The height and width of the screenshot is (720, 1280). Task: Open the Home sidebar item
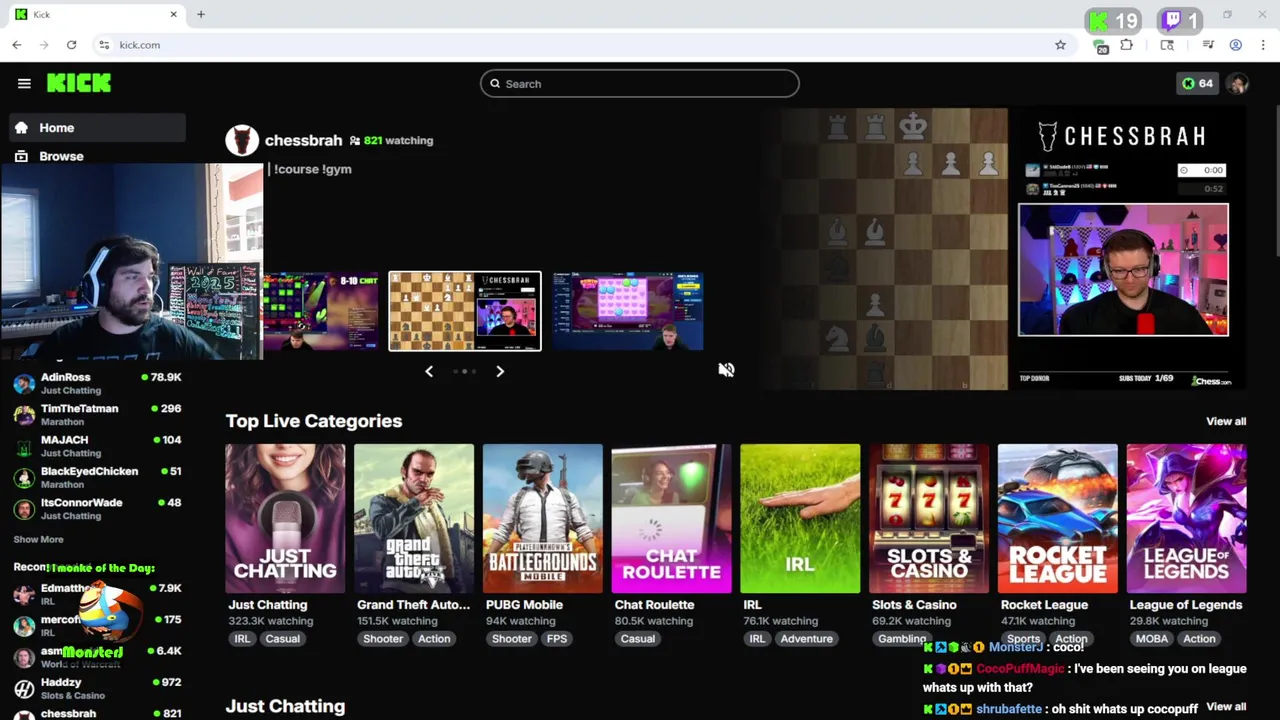pos(98,128)
